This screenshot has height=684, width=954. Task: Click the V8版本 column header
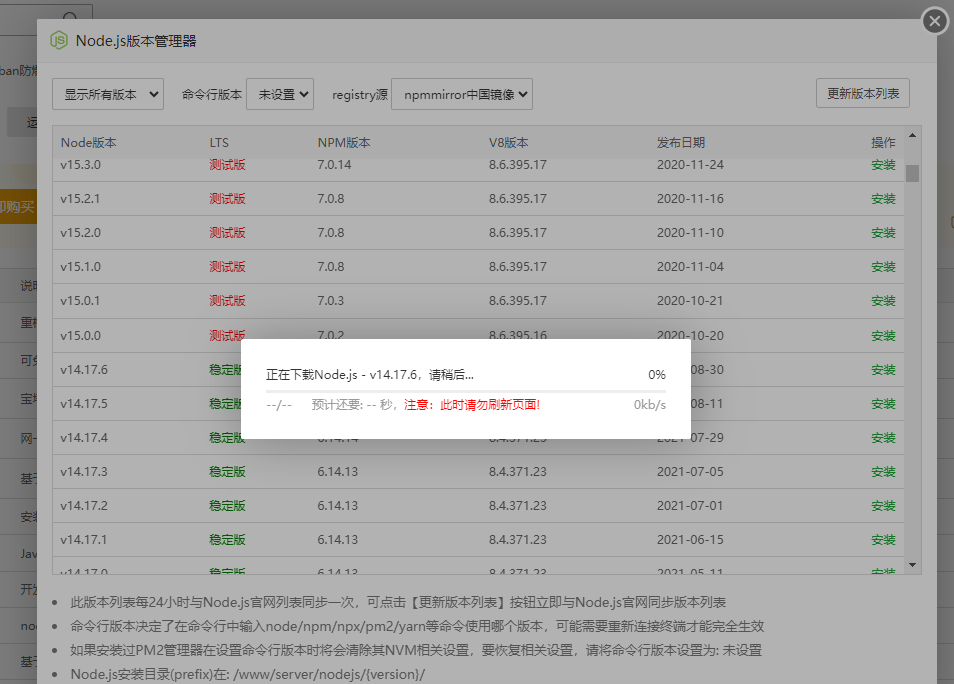pos(509,143)
